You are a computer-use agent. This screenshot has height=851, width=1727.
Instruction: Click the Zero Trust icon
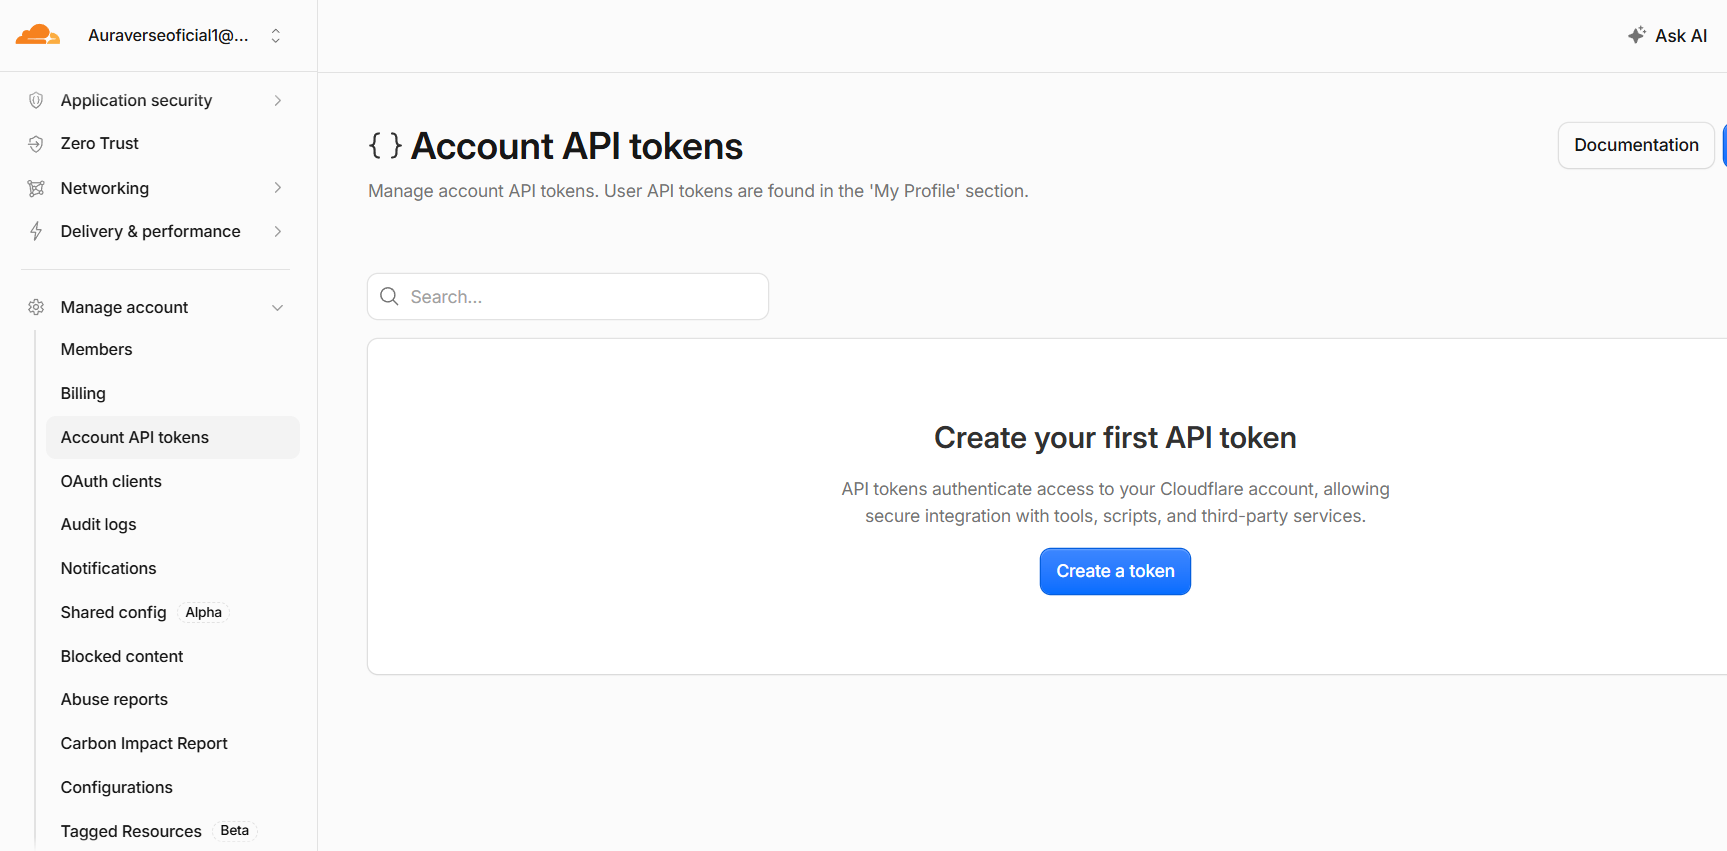[x=36, y=144]
